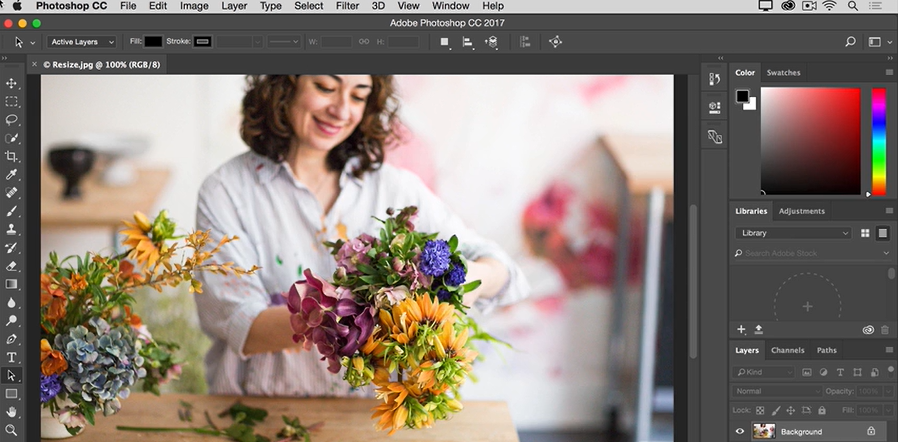
Task: Select the Clone Stamp tool
Action: pyautogui.click(x=11, y=230)
